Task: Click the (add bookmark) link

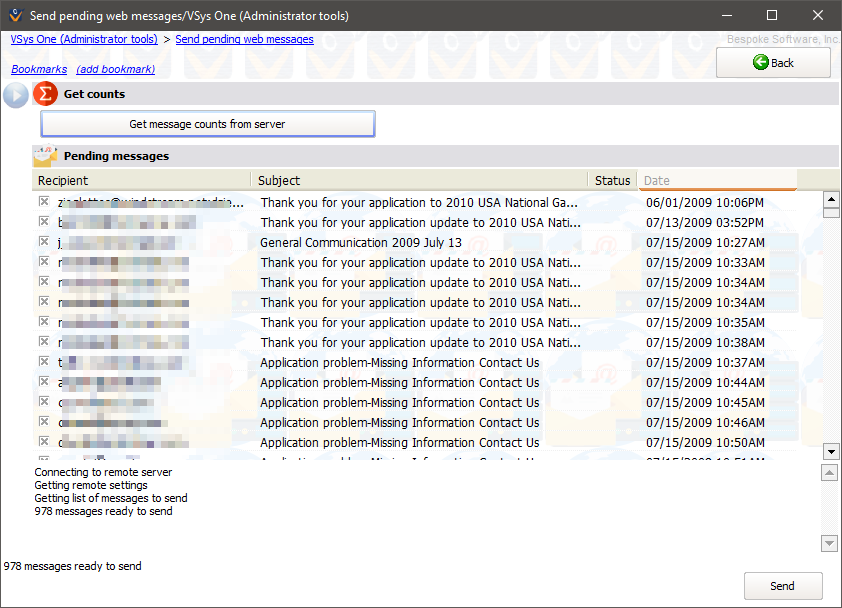Action: [x=115, y=69]
